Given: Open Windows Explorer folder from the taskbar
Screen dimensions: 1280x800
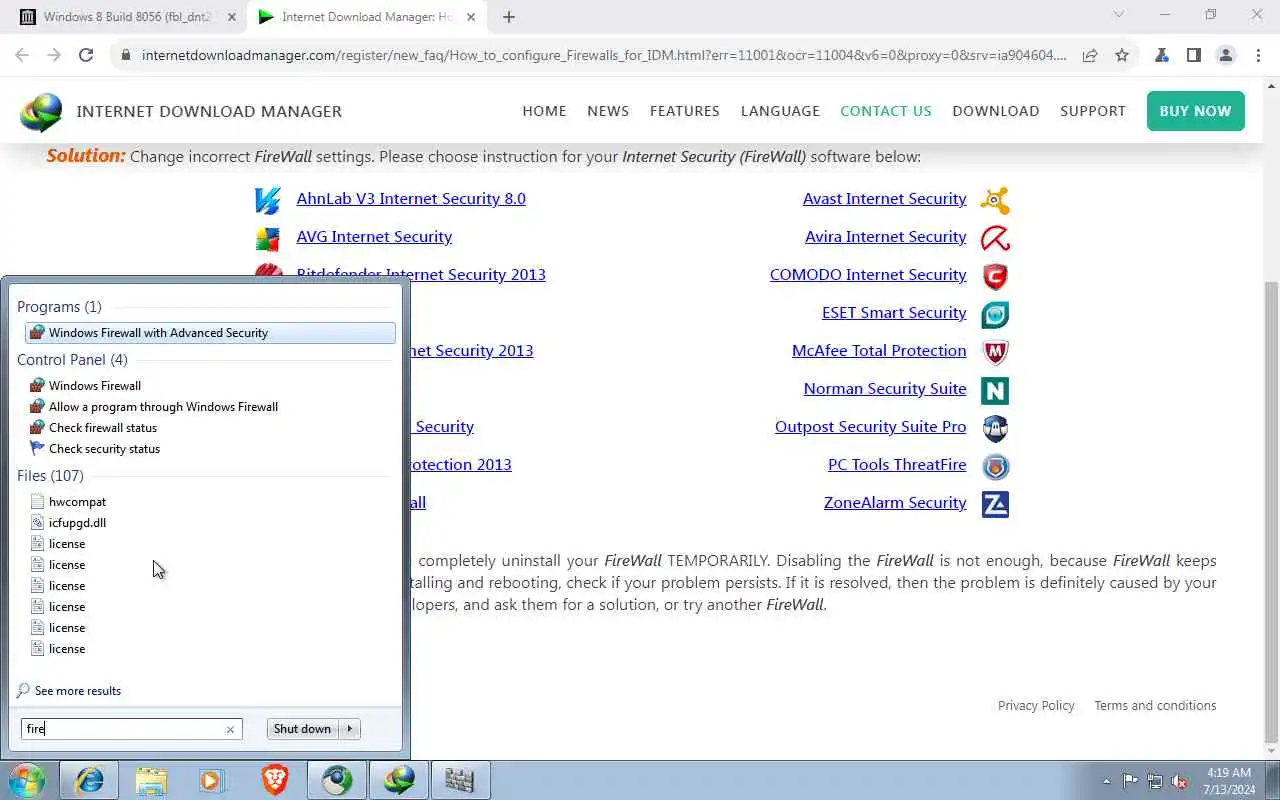Looking at the screenshot, I should tap(151, 780).
